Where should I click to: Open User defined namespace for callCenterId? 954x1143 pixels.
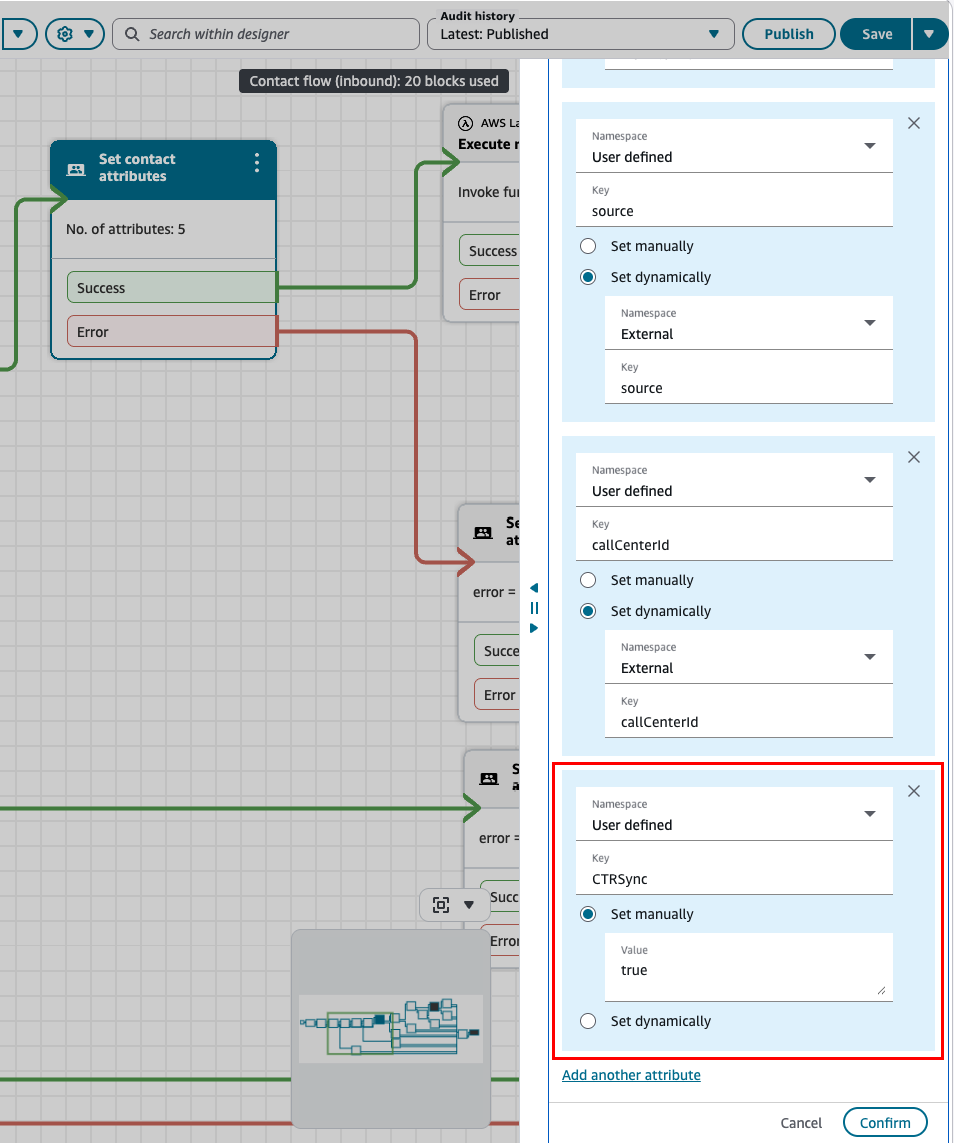(x=734, y=480)
